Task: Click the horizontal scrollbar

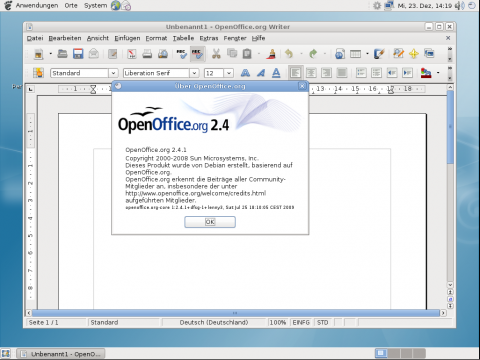Action: point(236,313)
